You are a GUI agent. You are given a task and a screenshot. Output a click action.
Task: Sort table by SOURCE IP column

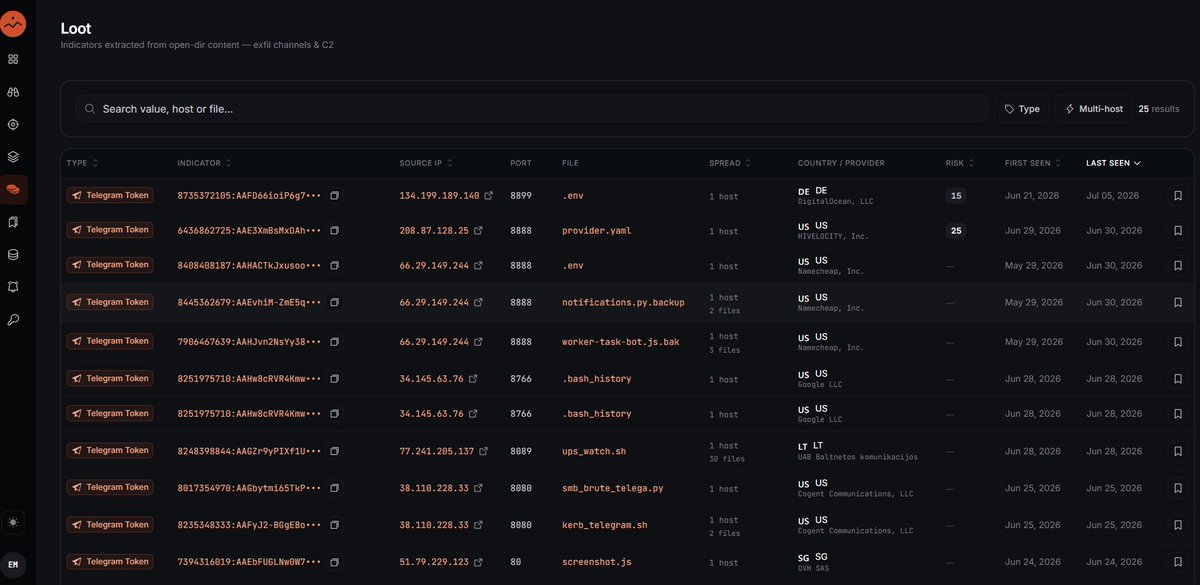pos(427,163)
